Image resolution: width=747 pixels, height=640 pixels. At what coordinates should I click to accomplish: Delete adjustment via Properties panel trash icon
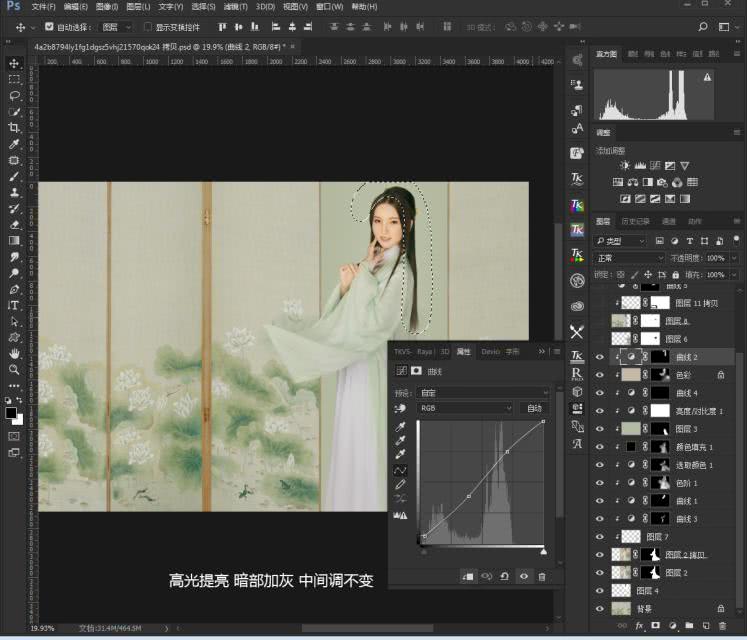click(x=542, y=576)
